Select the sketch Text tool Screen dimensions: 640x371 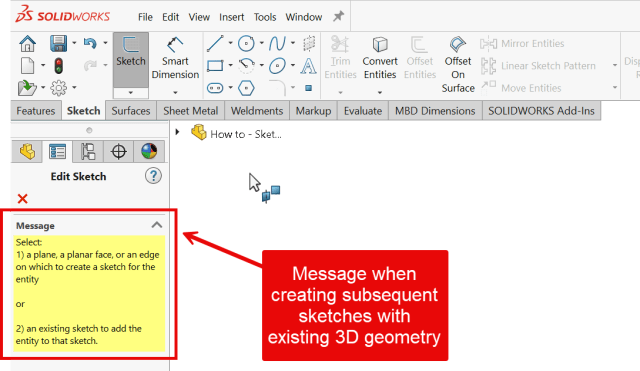click(x=308, y=65)
